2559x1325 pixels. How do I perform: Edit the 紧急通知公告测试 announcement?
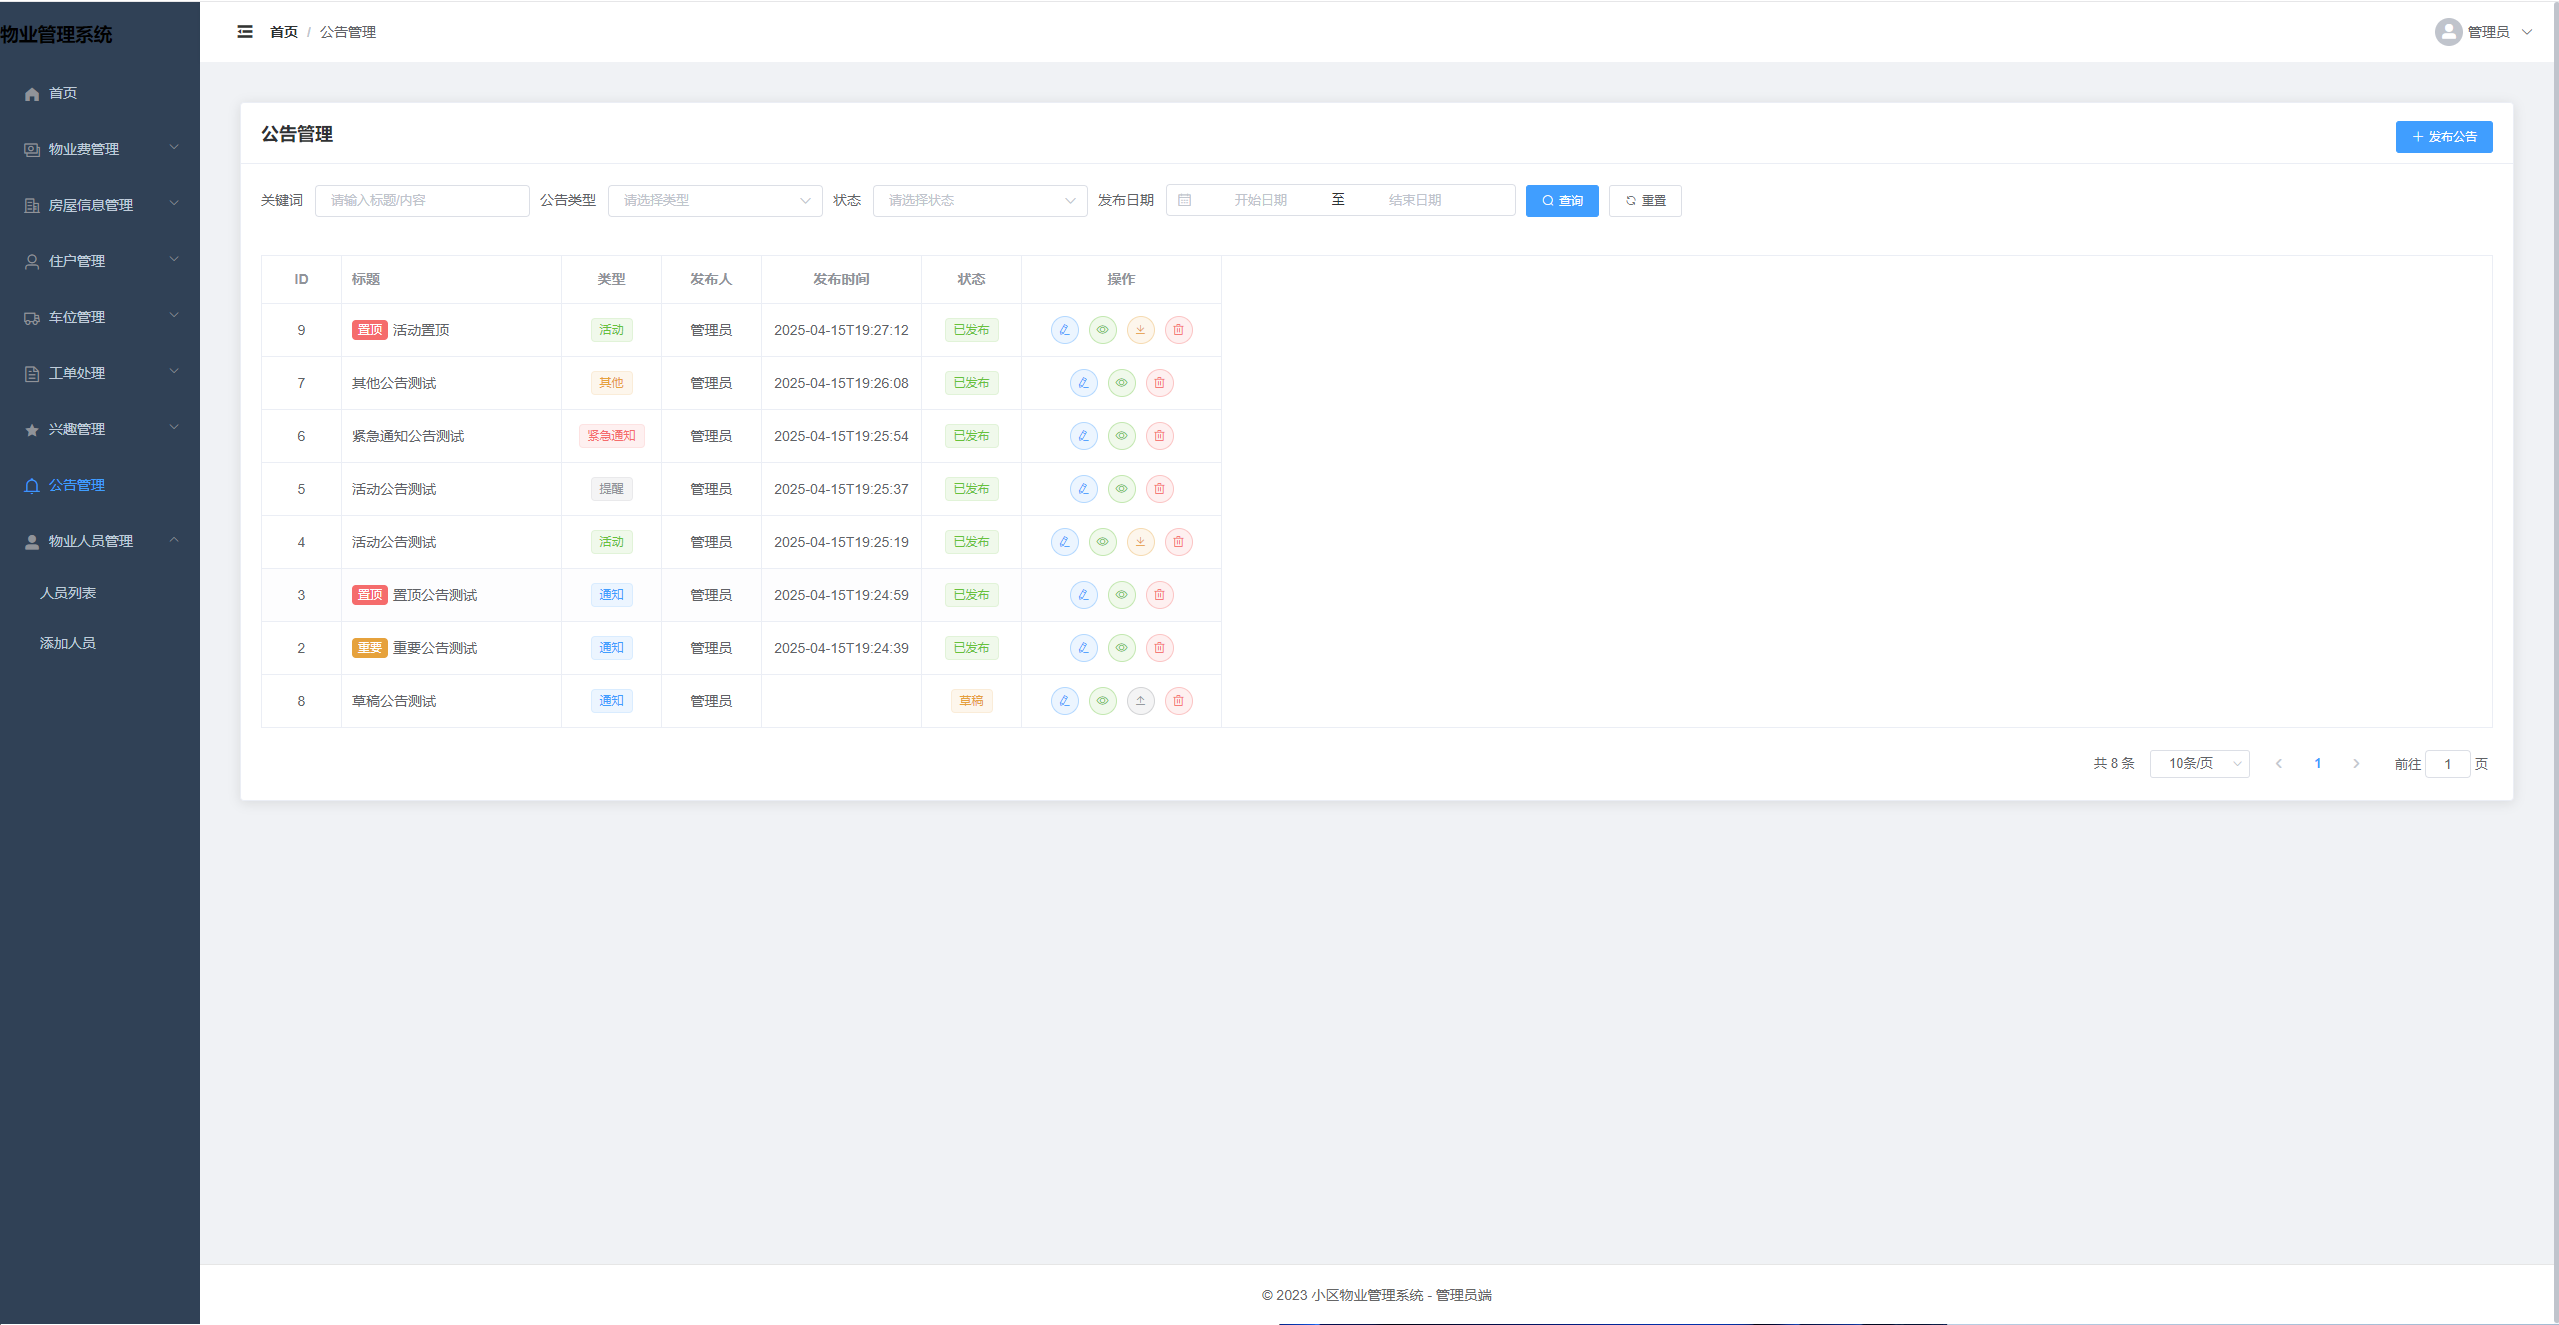tap(1083, 436)
